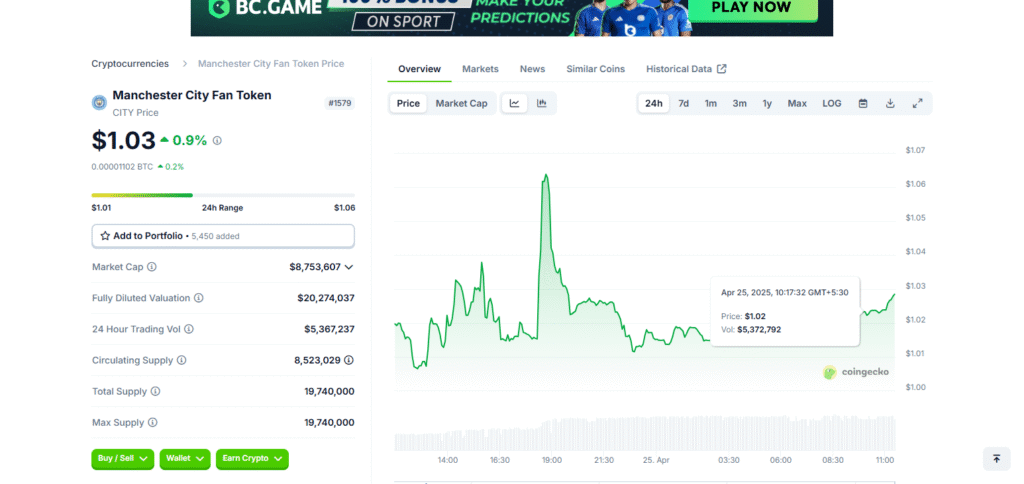Switch chart to Market Cap

[461, 103]
